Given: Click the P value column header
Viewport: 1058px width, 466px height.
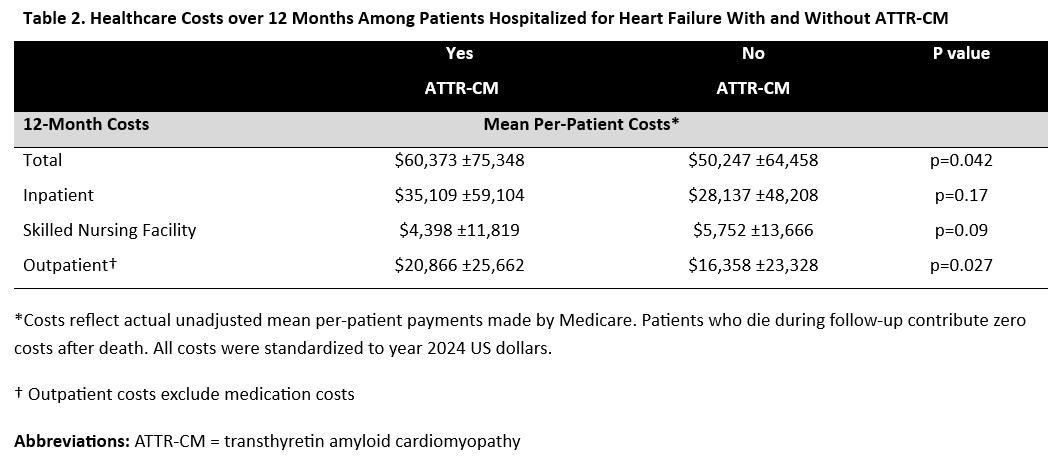Looking at the screenshot, I should pyautogui.click(x=960, y=53).
